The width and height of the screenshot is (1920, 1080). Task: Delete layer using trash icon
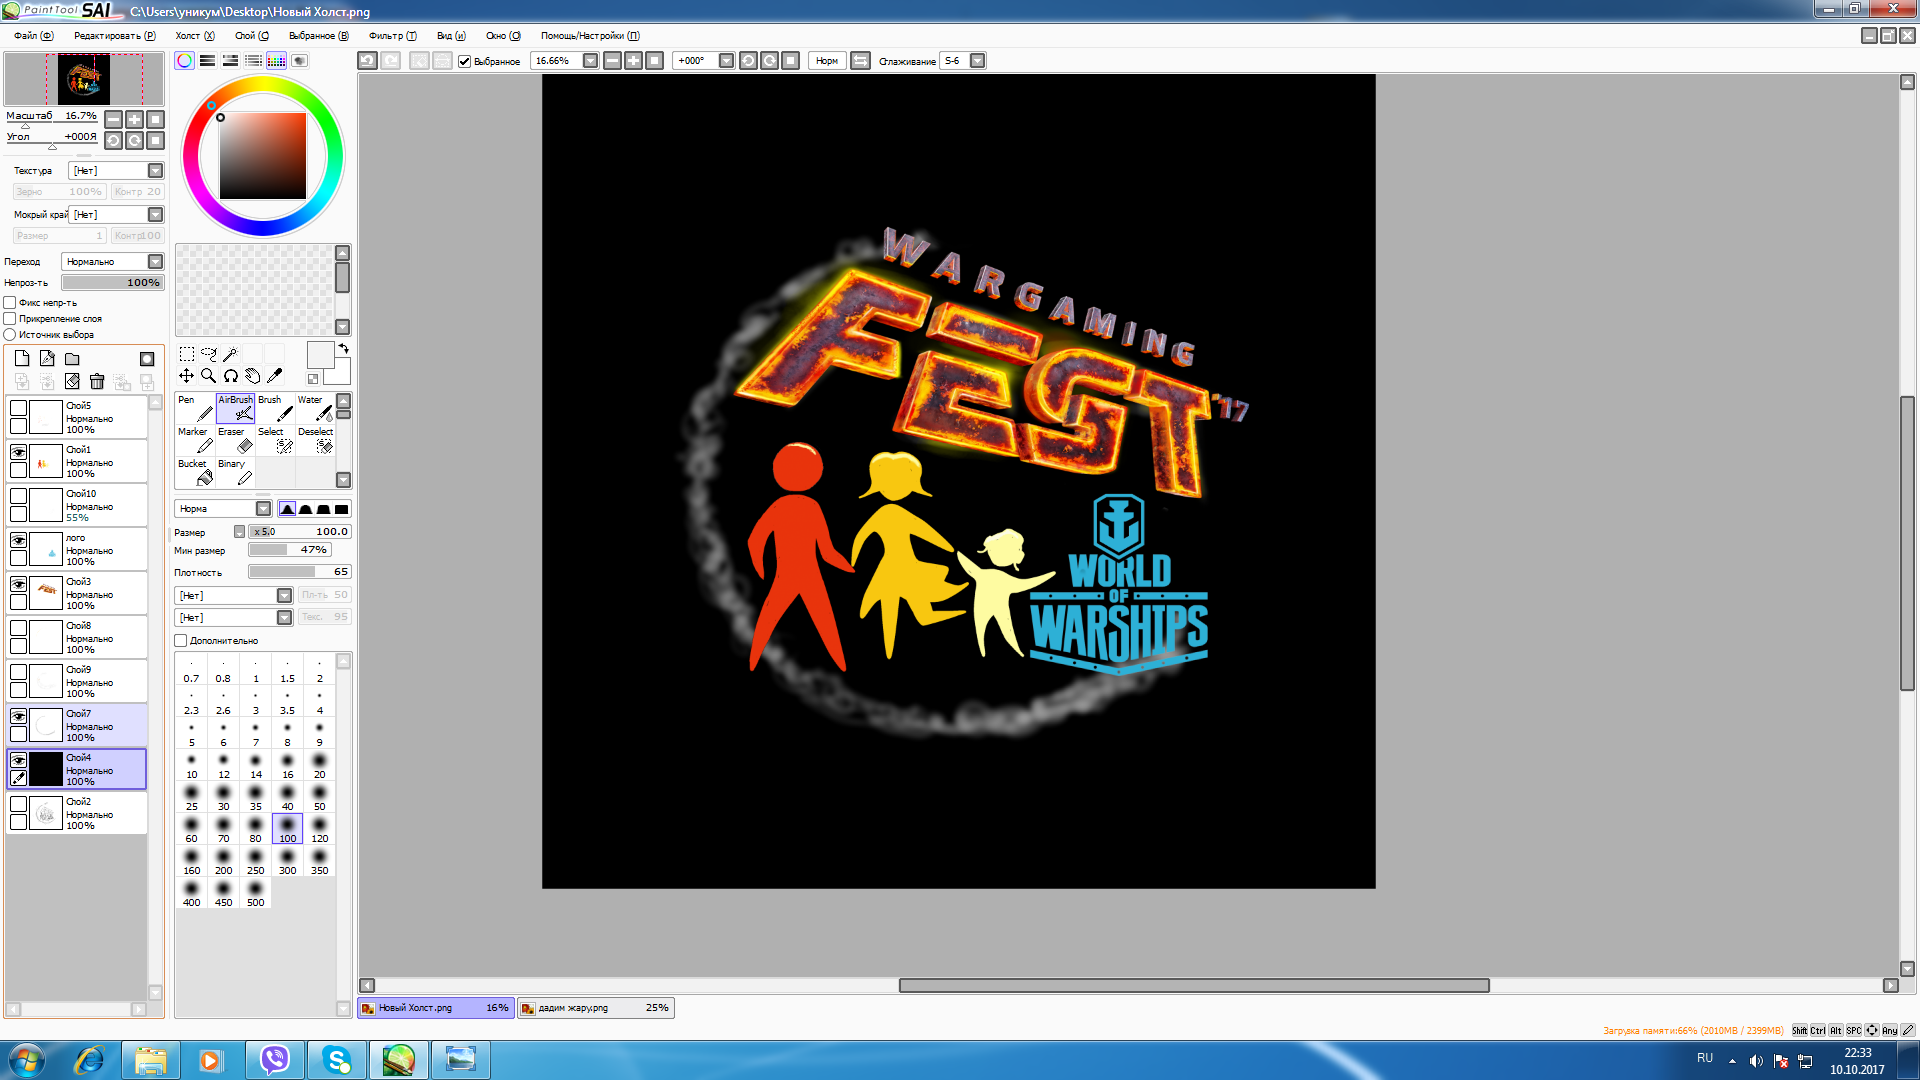tap(97, 381)
